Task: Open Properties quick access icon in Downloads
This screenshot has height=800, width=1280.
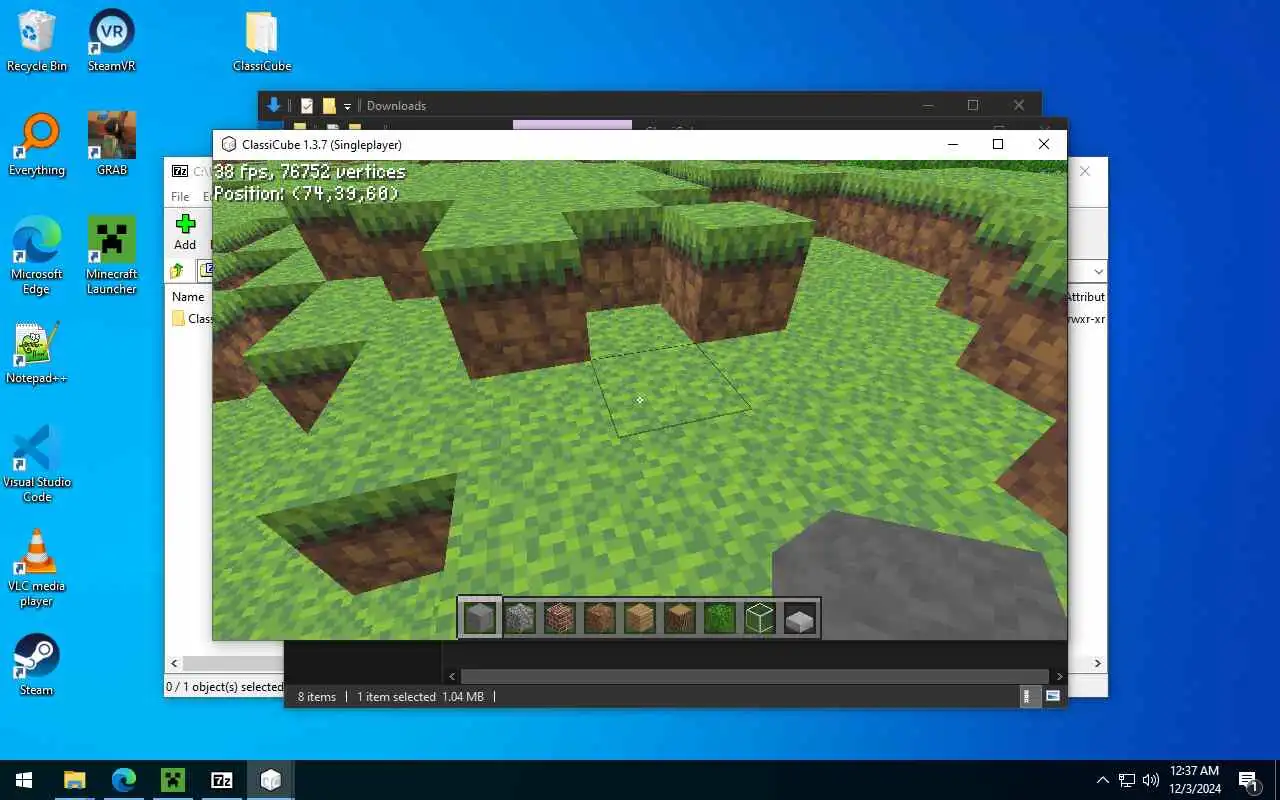Action: click(x=307, y=105)
